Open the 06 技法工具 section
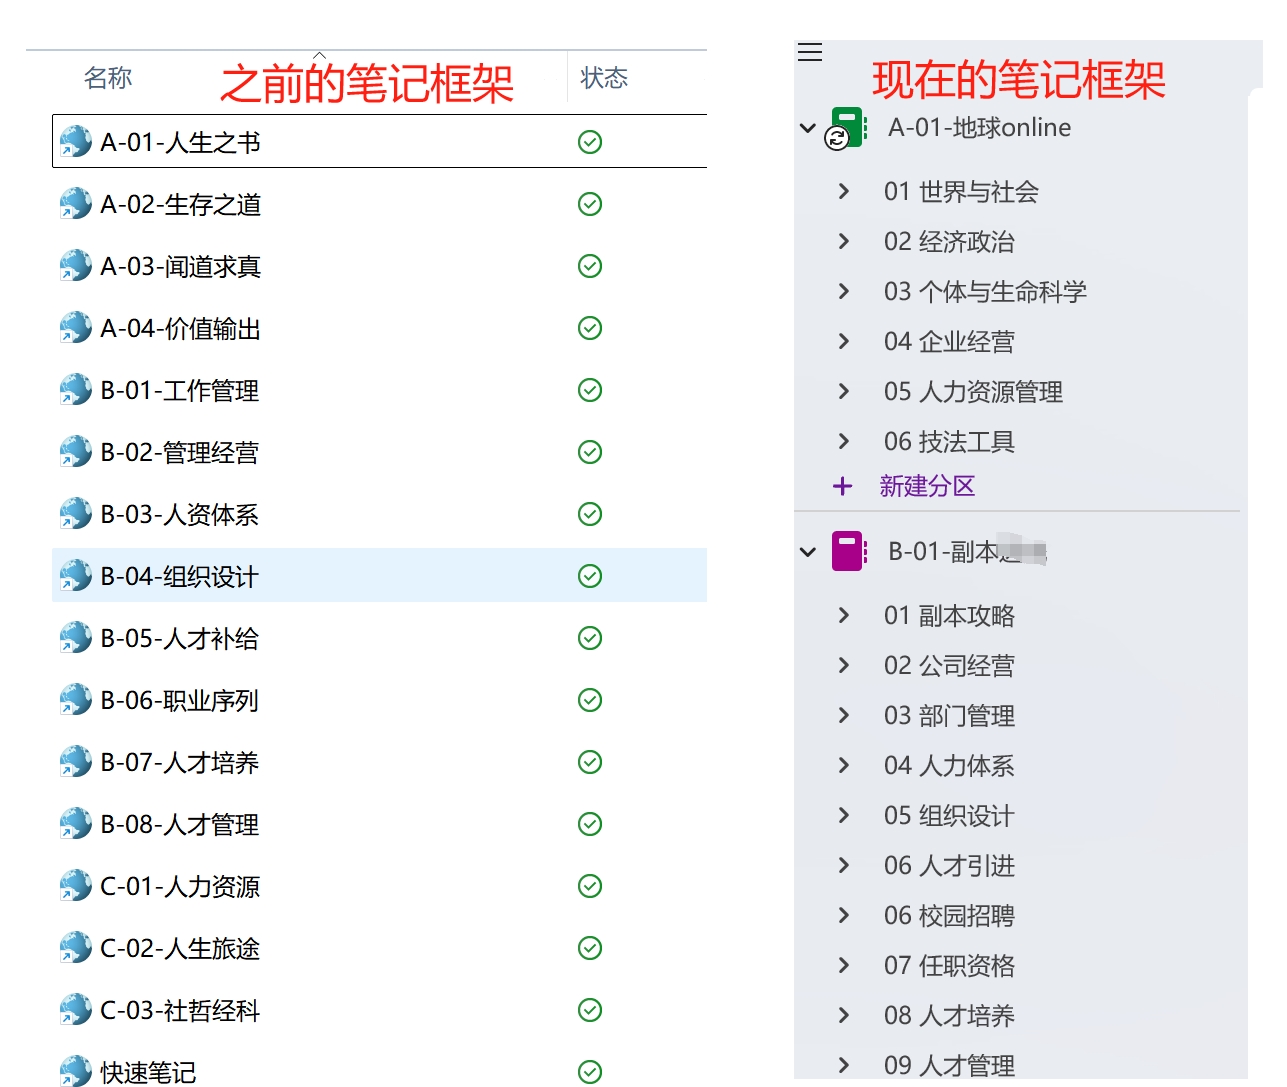 click(x=949, y=441)
